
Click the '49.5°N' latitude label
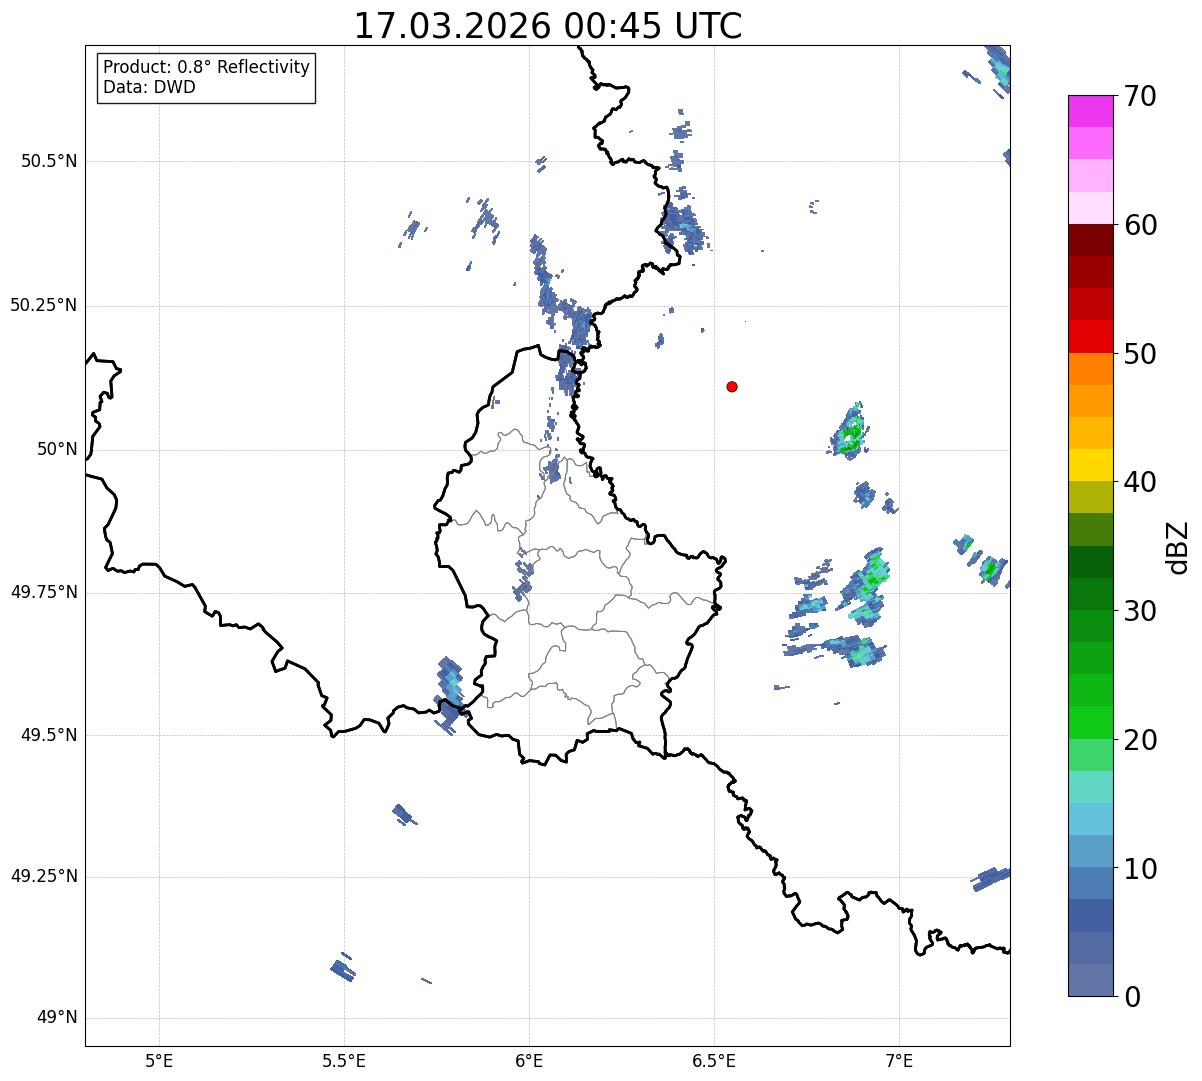[x=49, y=735]
